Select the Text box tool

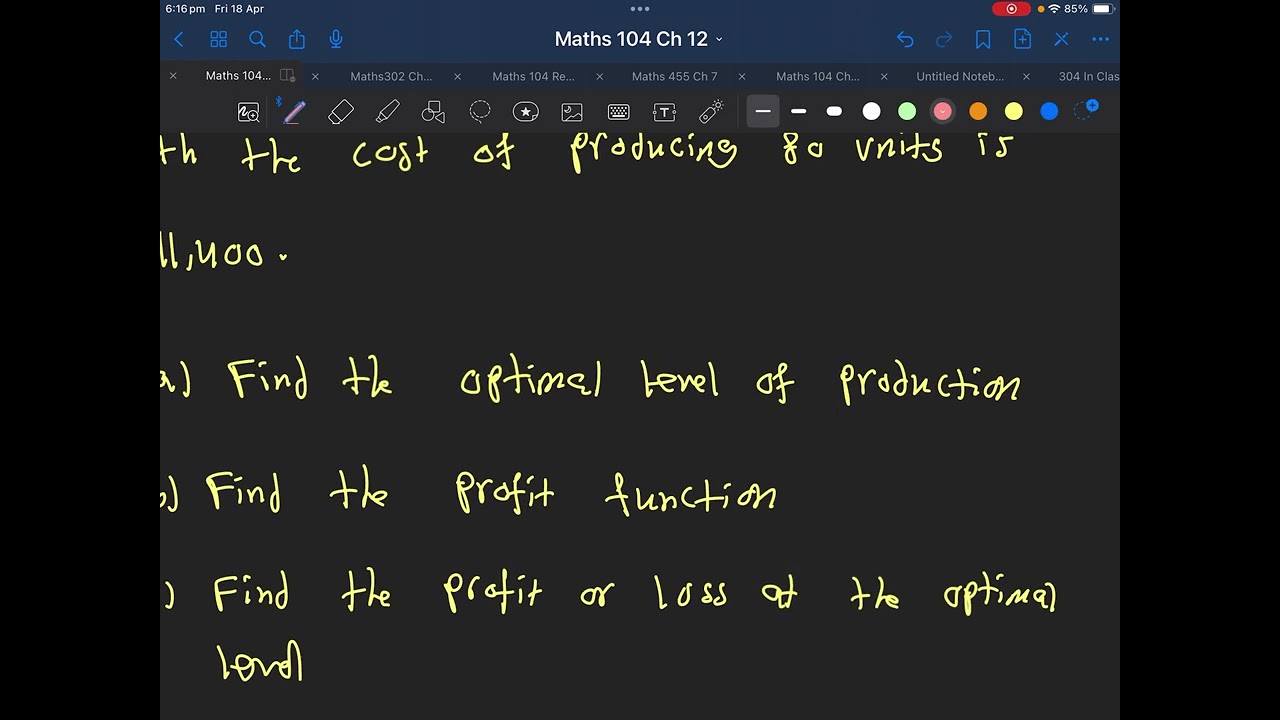[x=665, y=112]
